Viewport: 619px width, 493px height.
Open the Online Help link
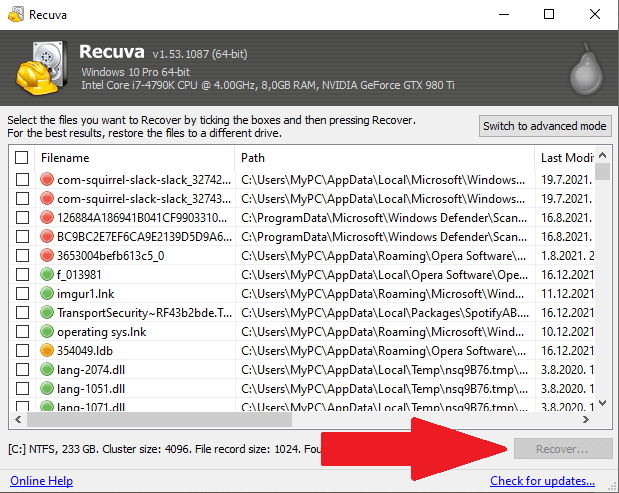click(41, 481)
